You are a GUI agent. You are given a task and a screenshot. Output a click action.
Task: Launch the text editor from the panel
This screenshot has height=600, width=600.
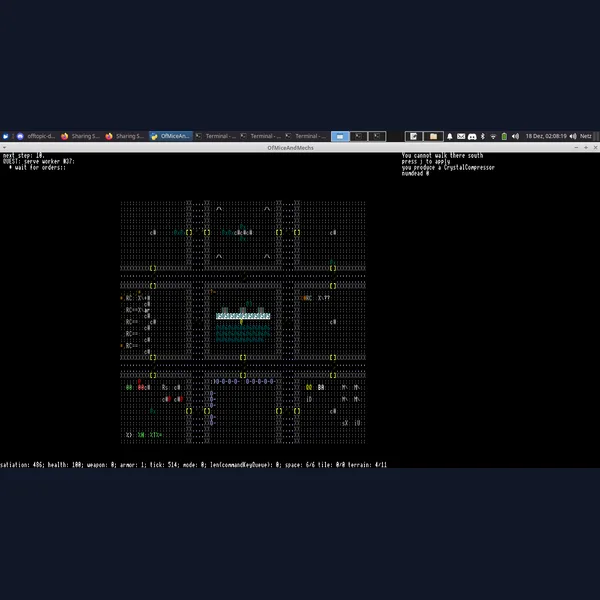[x=414, y=136]
